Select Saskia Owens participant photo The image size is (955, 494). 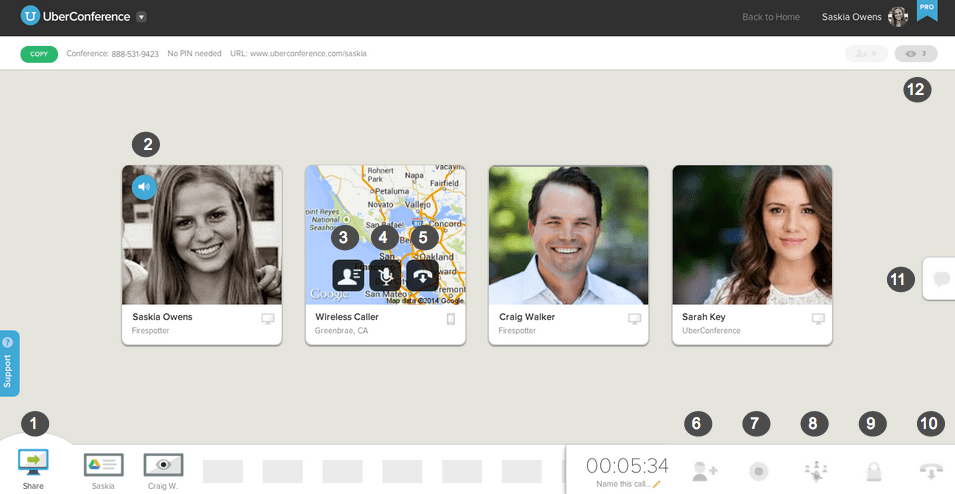click(x=202, y=235)
